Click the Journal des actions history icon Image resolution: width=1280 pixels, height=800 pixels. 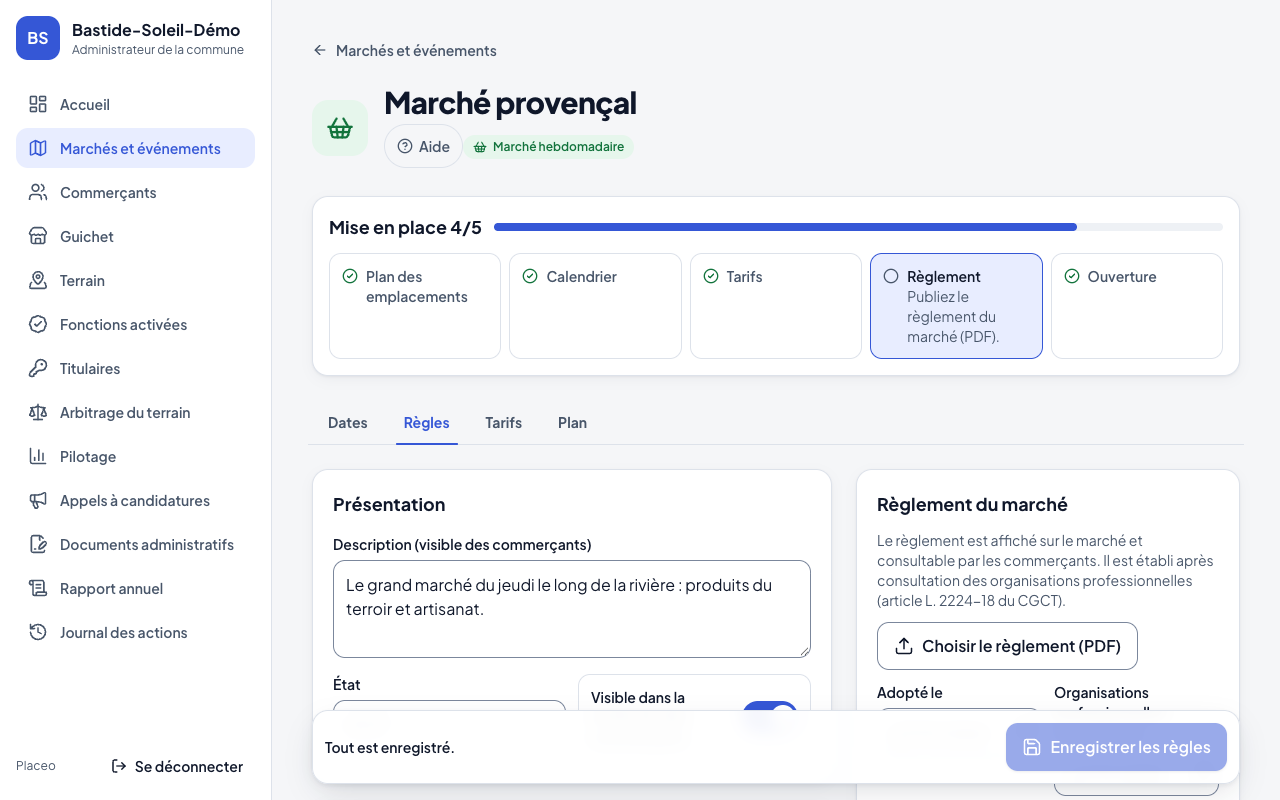pyautogui.click(x=38, y=632)
